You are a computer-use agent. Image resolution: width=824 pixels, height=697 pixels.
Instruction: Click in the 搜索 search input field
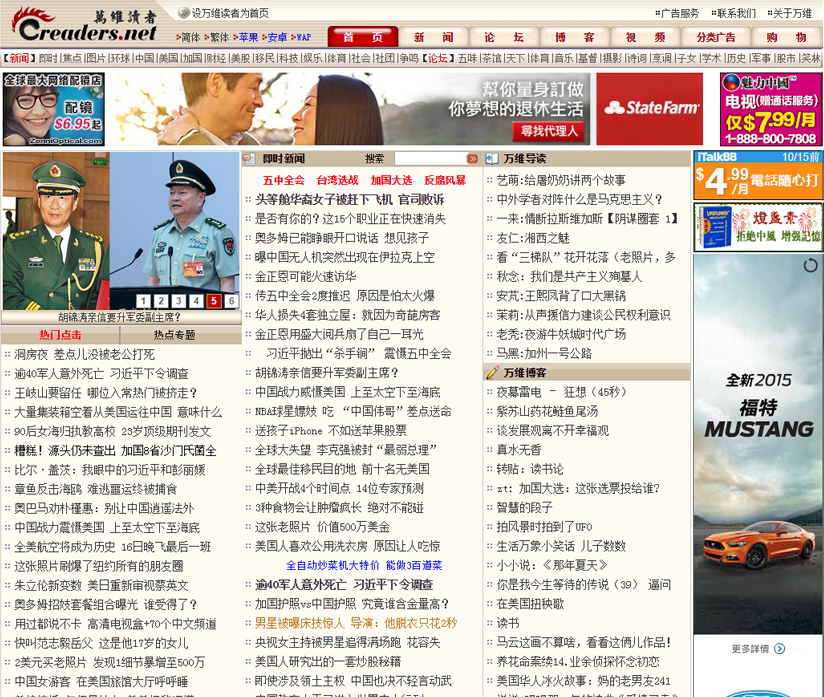point(430,158)
